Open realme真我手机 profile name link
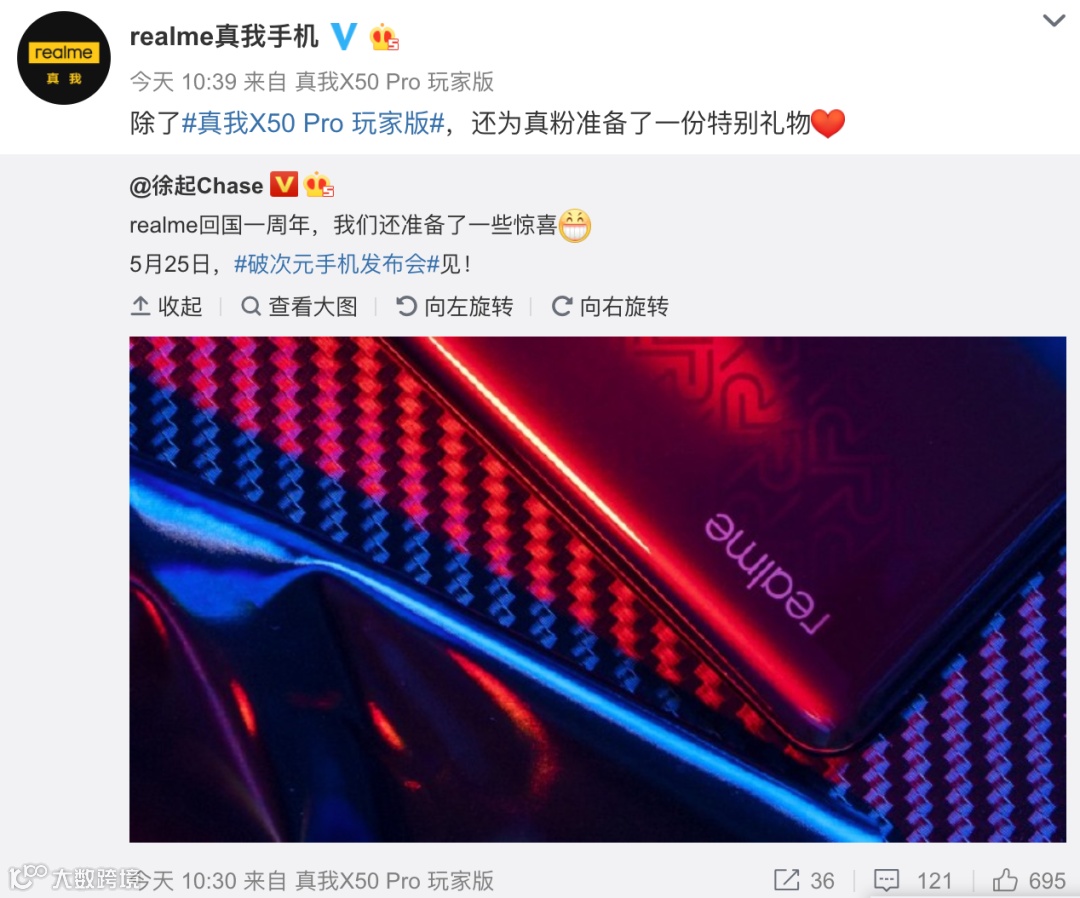 (x=224, y=36)
